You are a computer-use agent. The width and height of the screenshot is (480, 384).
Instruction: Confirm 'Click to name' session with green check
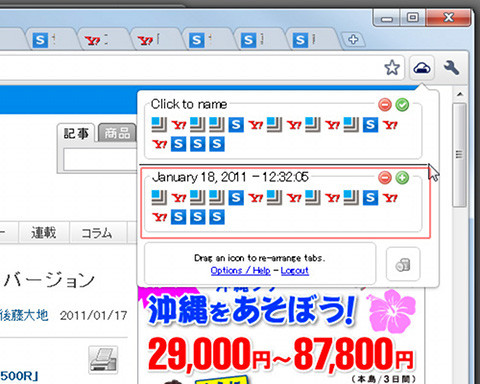tap(402, 105)
